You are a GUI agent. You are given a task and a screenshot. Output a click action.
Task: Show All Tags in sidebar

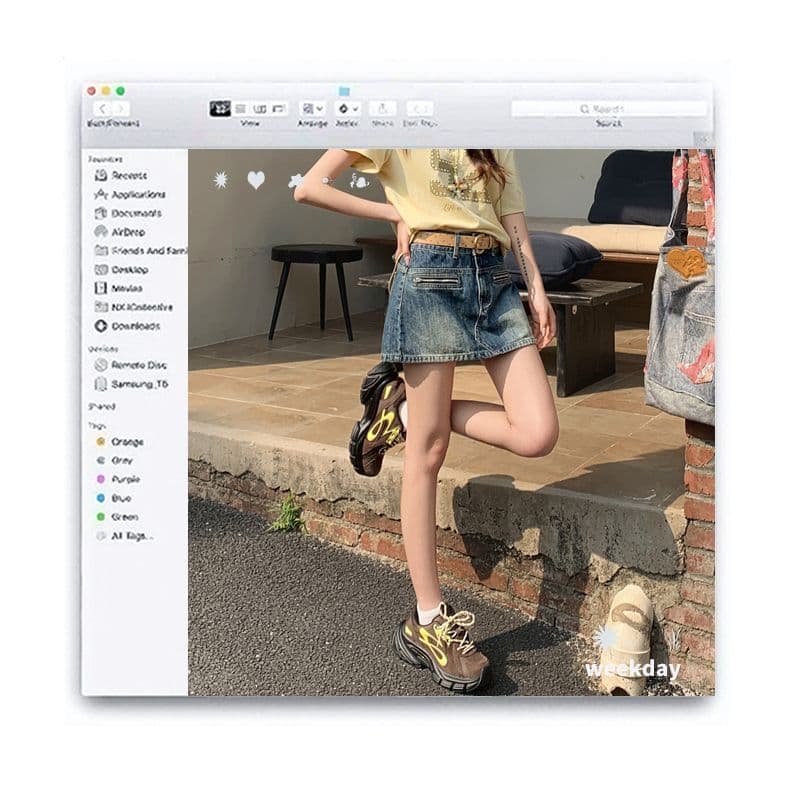pos(125,536)
